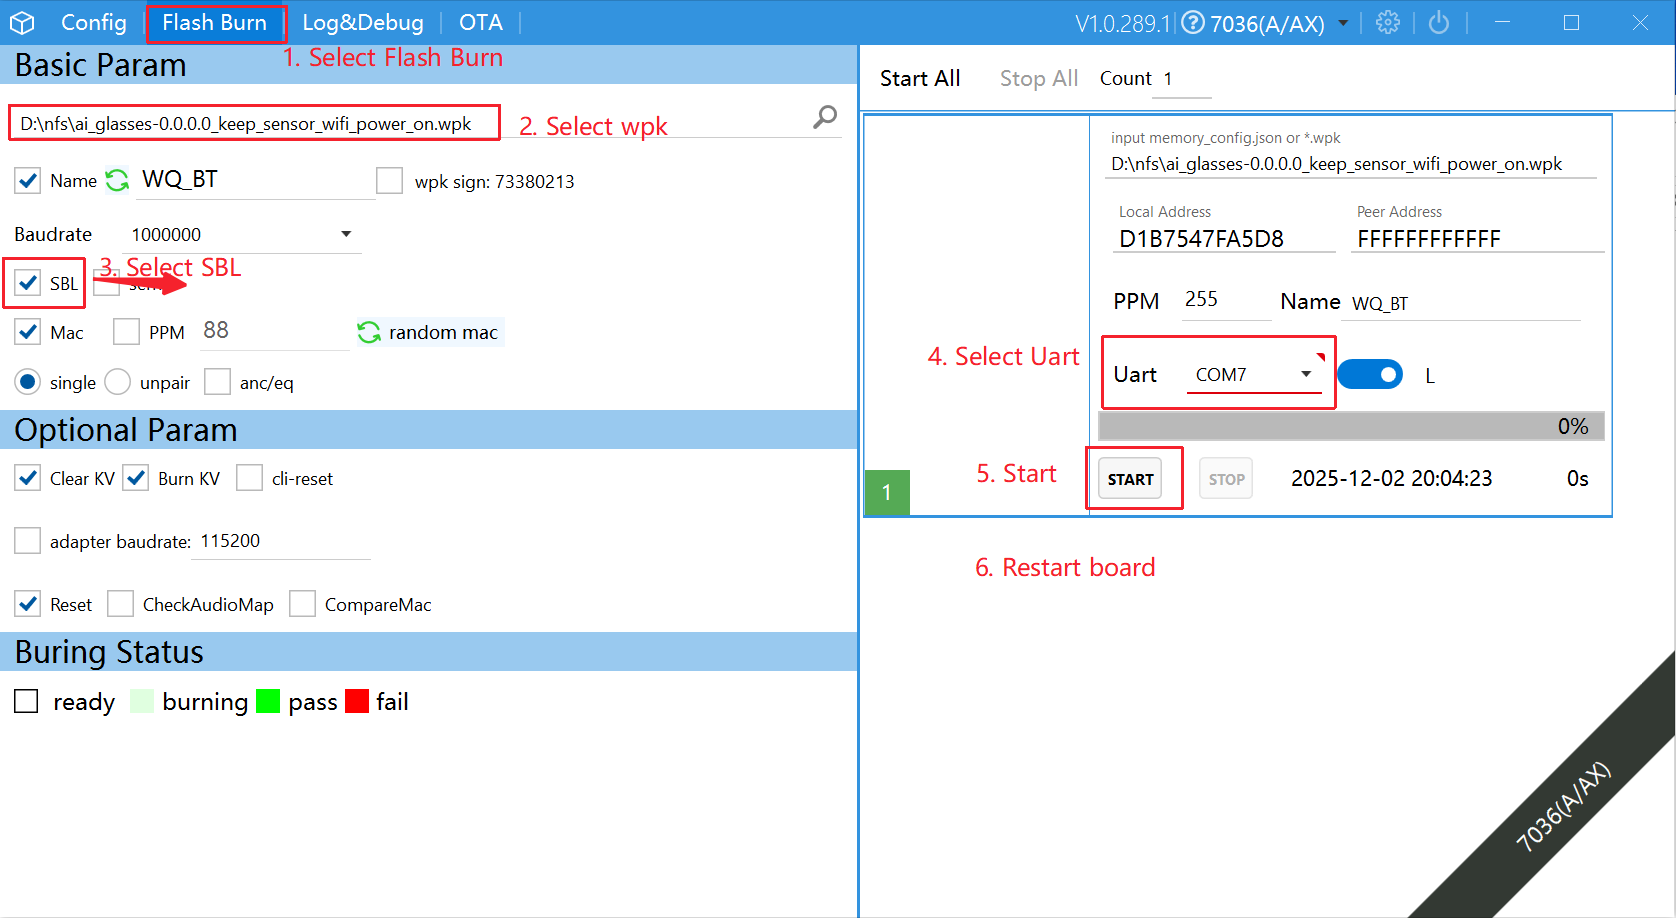
Task: Switch to the Log&Debug tab
Action: [362, 22]
